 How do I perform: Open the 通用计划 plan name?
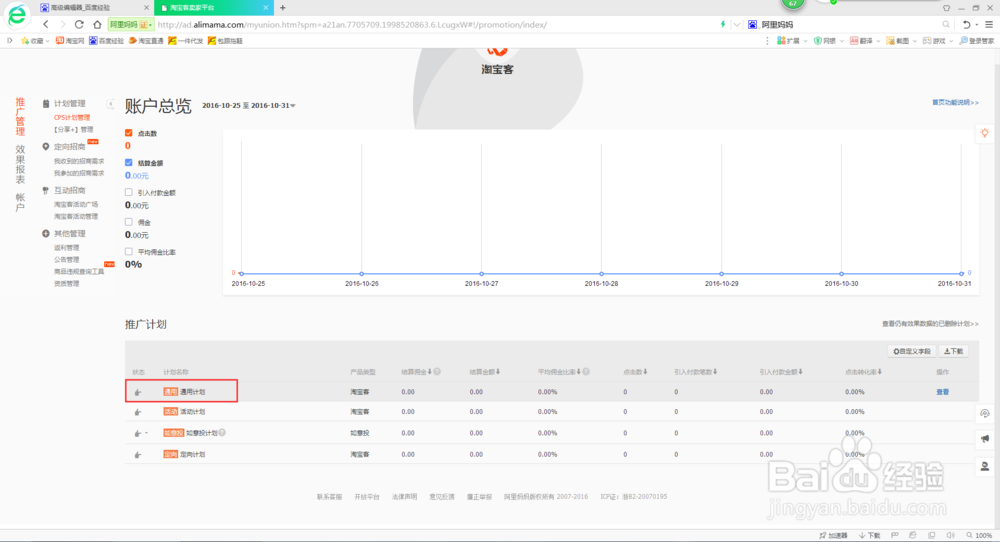pyautogui.click(x=192, y=392)
